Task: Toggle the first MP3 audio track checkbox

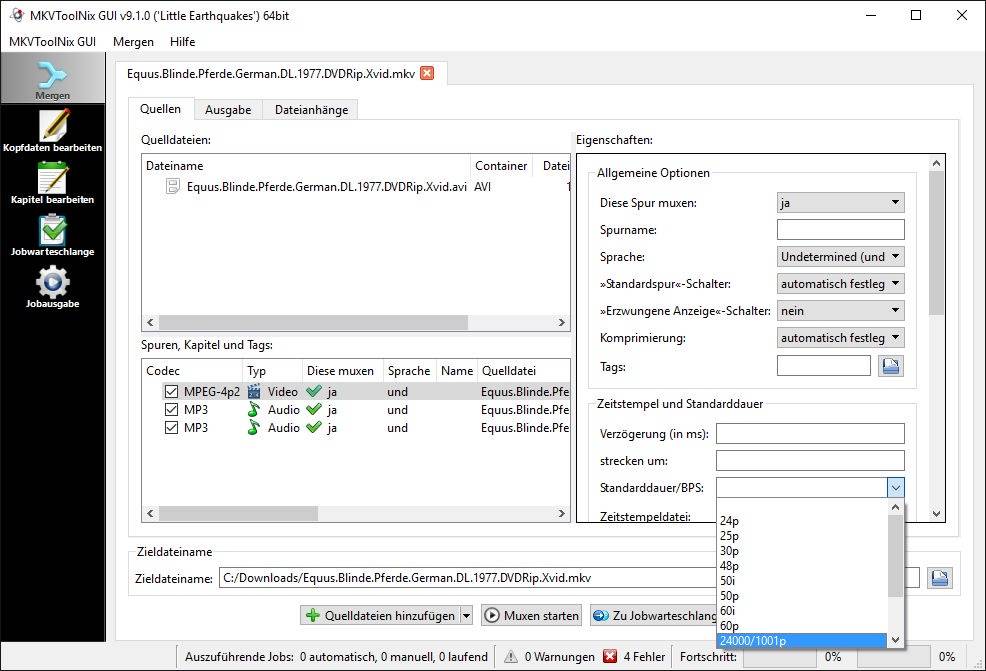Action: coord(171,410)
